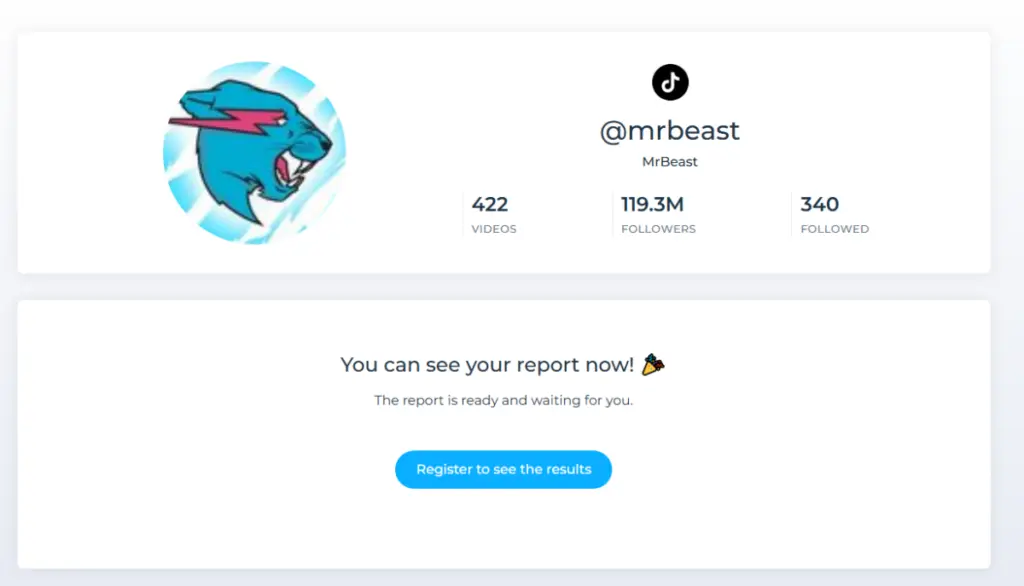Click the VIDEOS stat label
This screenshot has width=1024, height=586.
493,228
